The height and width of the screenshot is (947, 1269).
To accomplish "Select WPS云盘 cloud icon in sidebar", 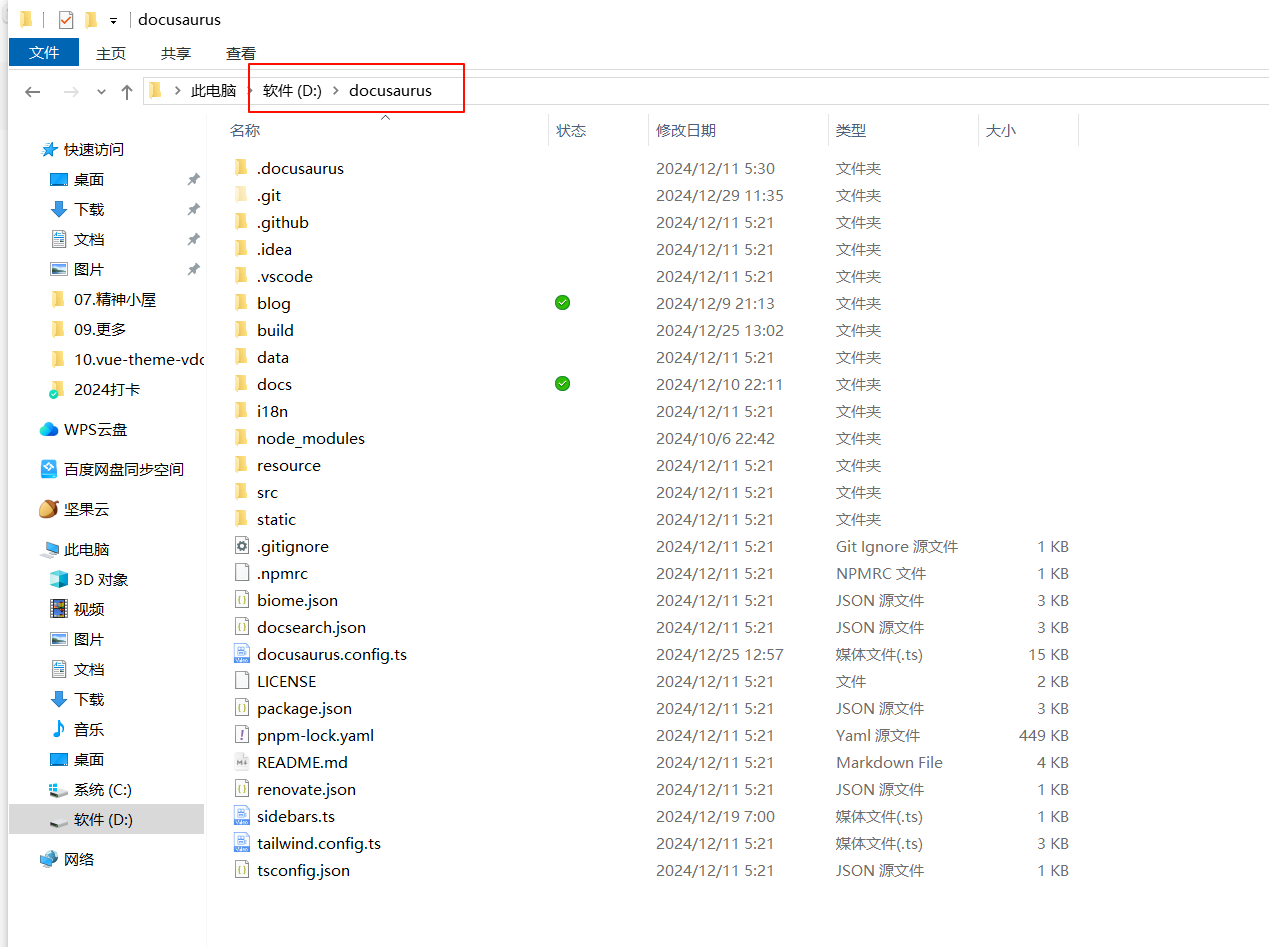I will [x=49, y=429].
